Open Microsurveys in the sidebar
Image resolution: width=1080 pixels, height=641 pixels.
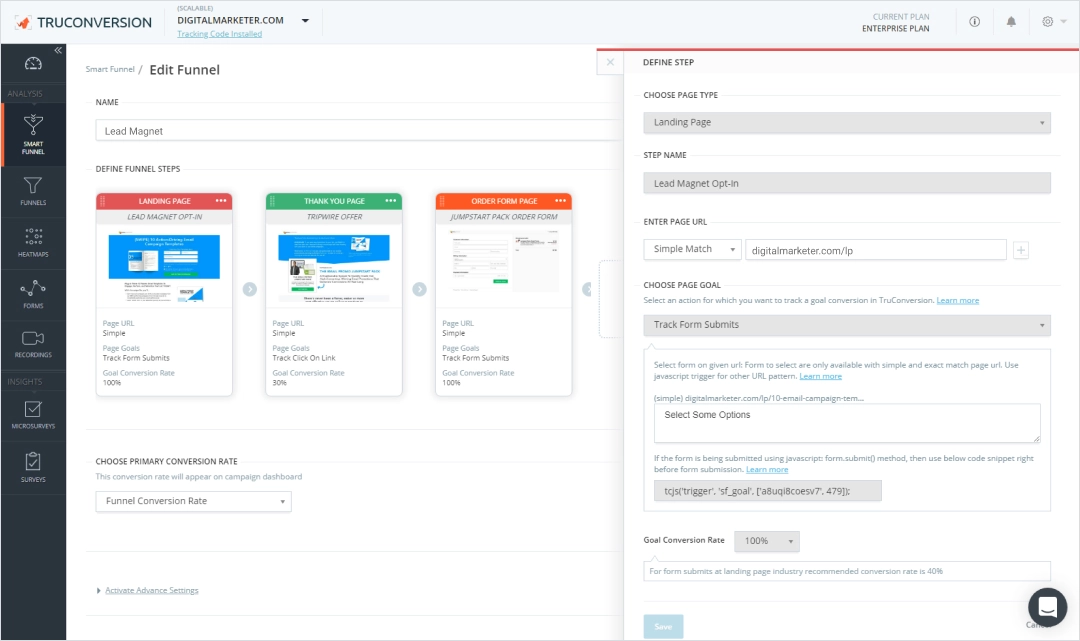tap(33, 416)
